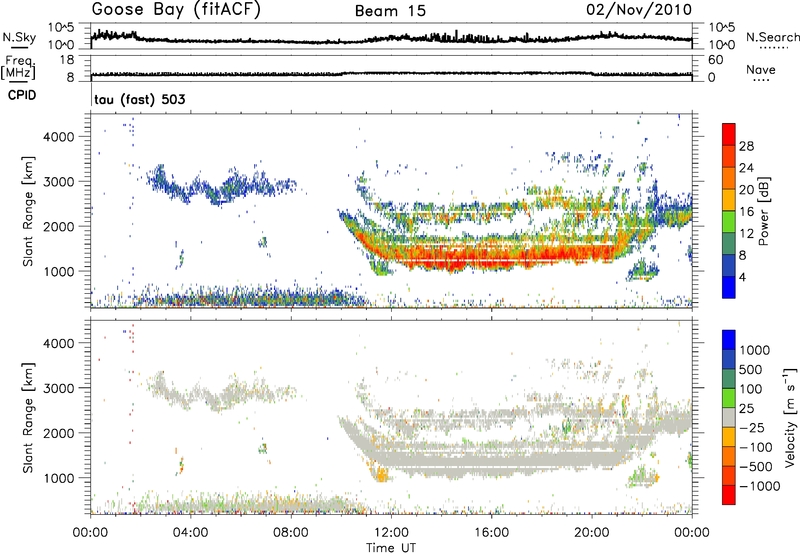Click the '20:00' time axis tick label

tap(592, 533)
